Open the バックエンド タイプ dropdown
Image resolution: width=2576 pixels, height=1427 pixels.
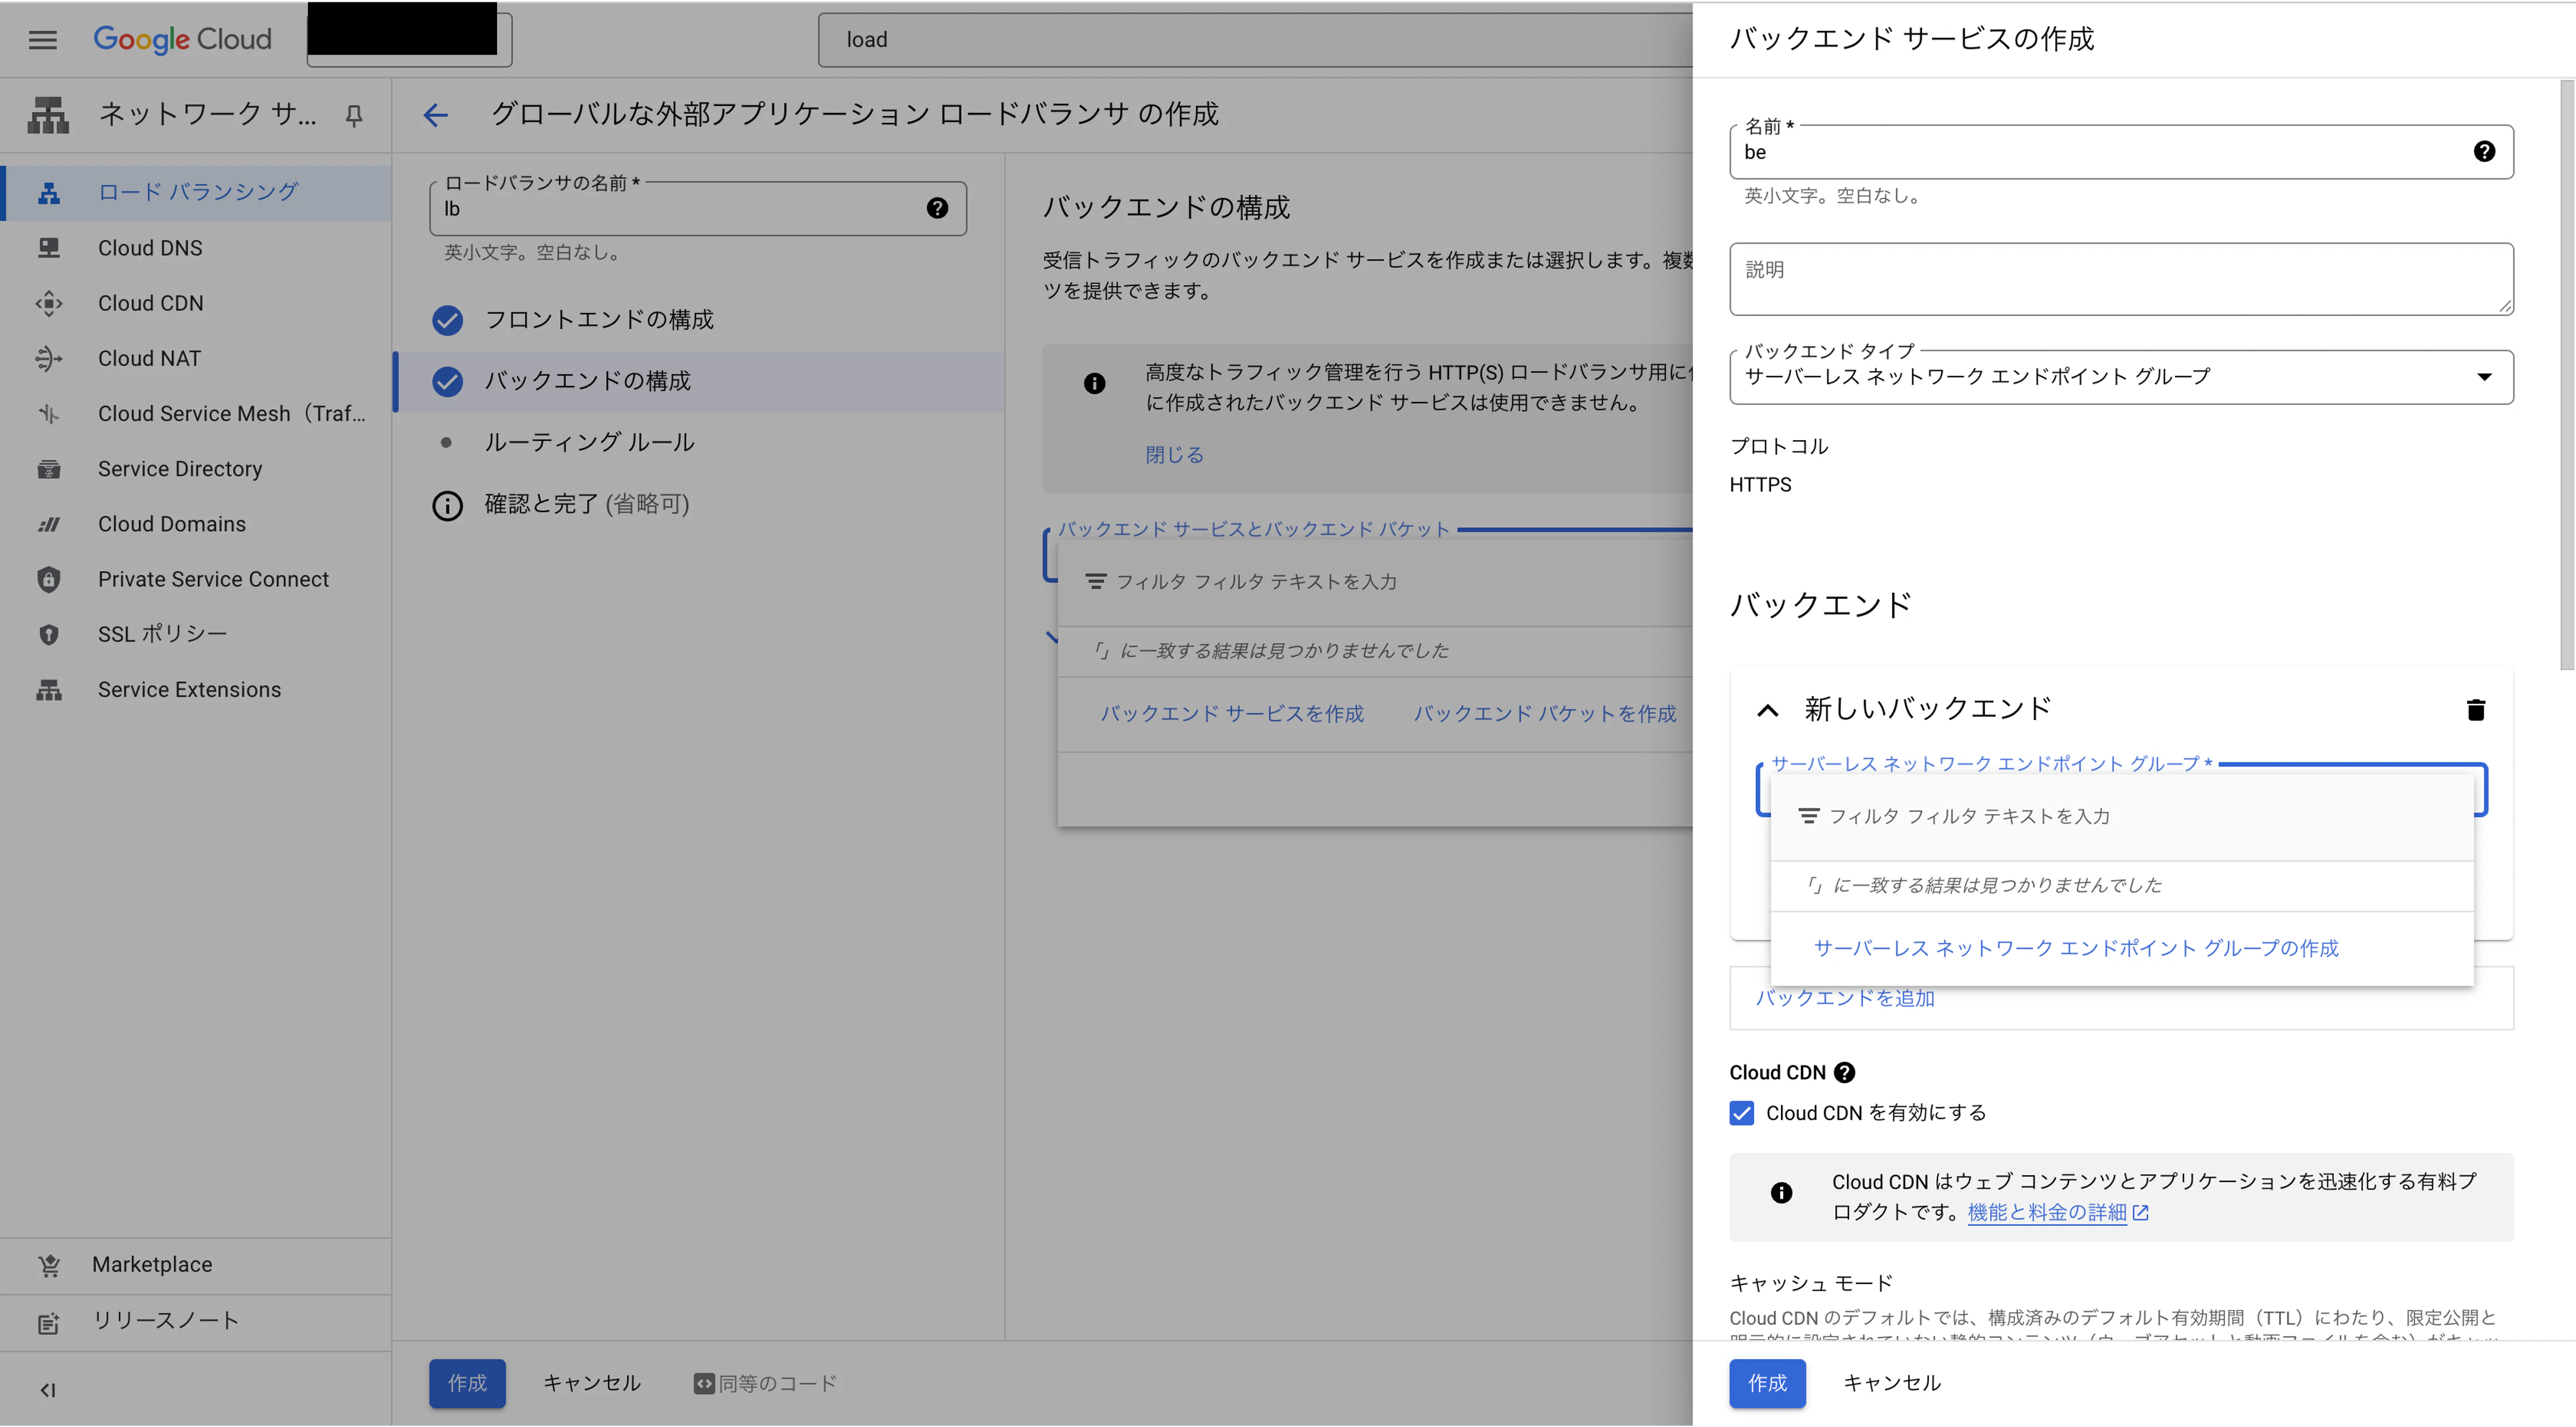coord(2121,377)
